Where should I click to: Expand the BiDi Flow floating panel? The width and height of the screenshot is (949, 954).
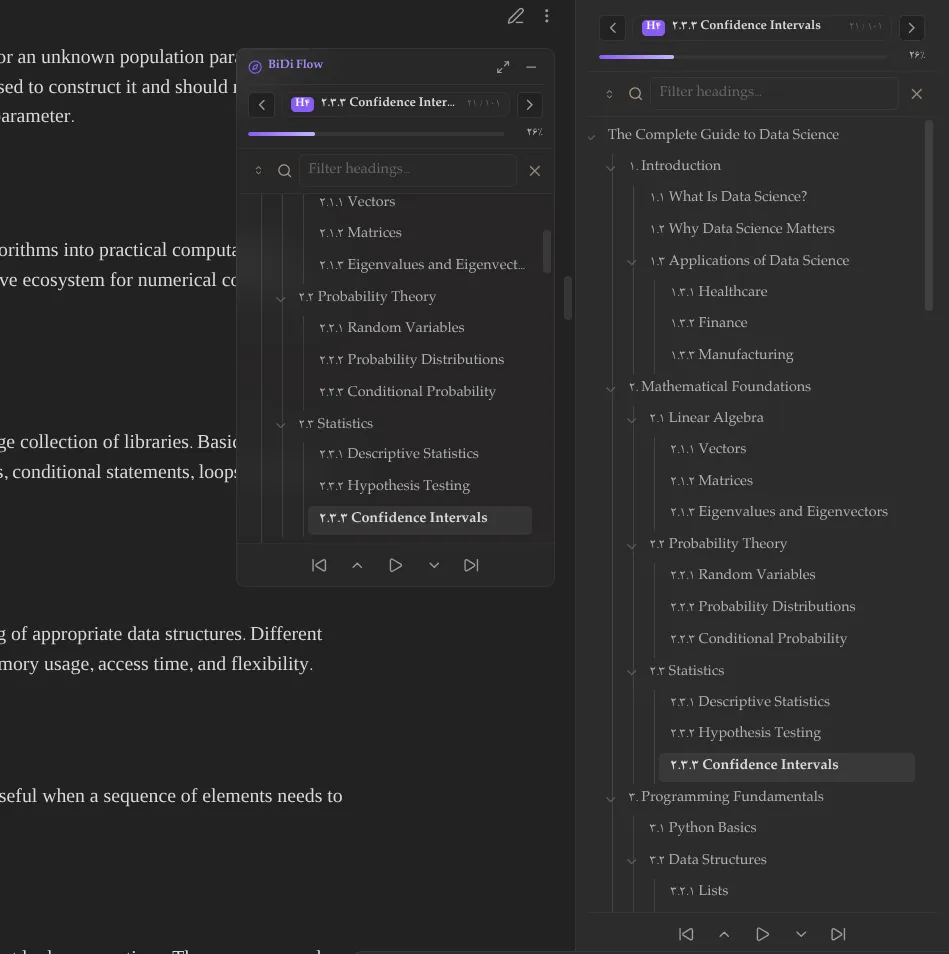pos(502,67)
